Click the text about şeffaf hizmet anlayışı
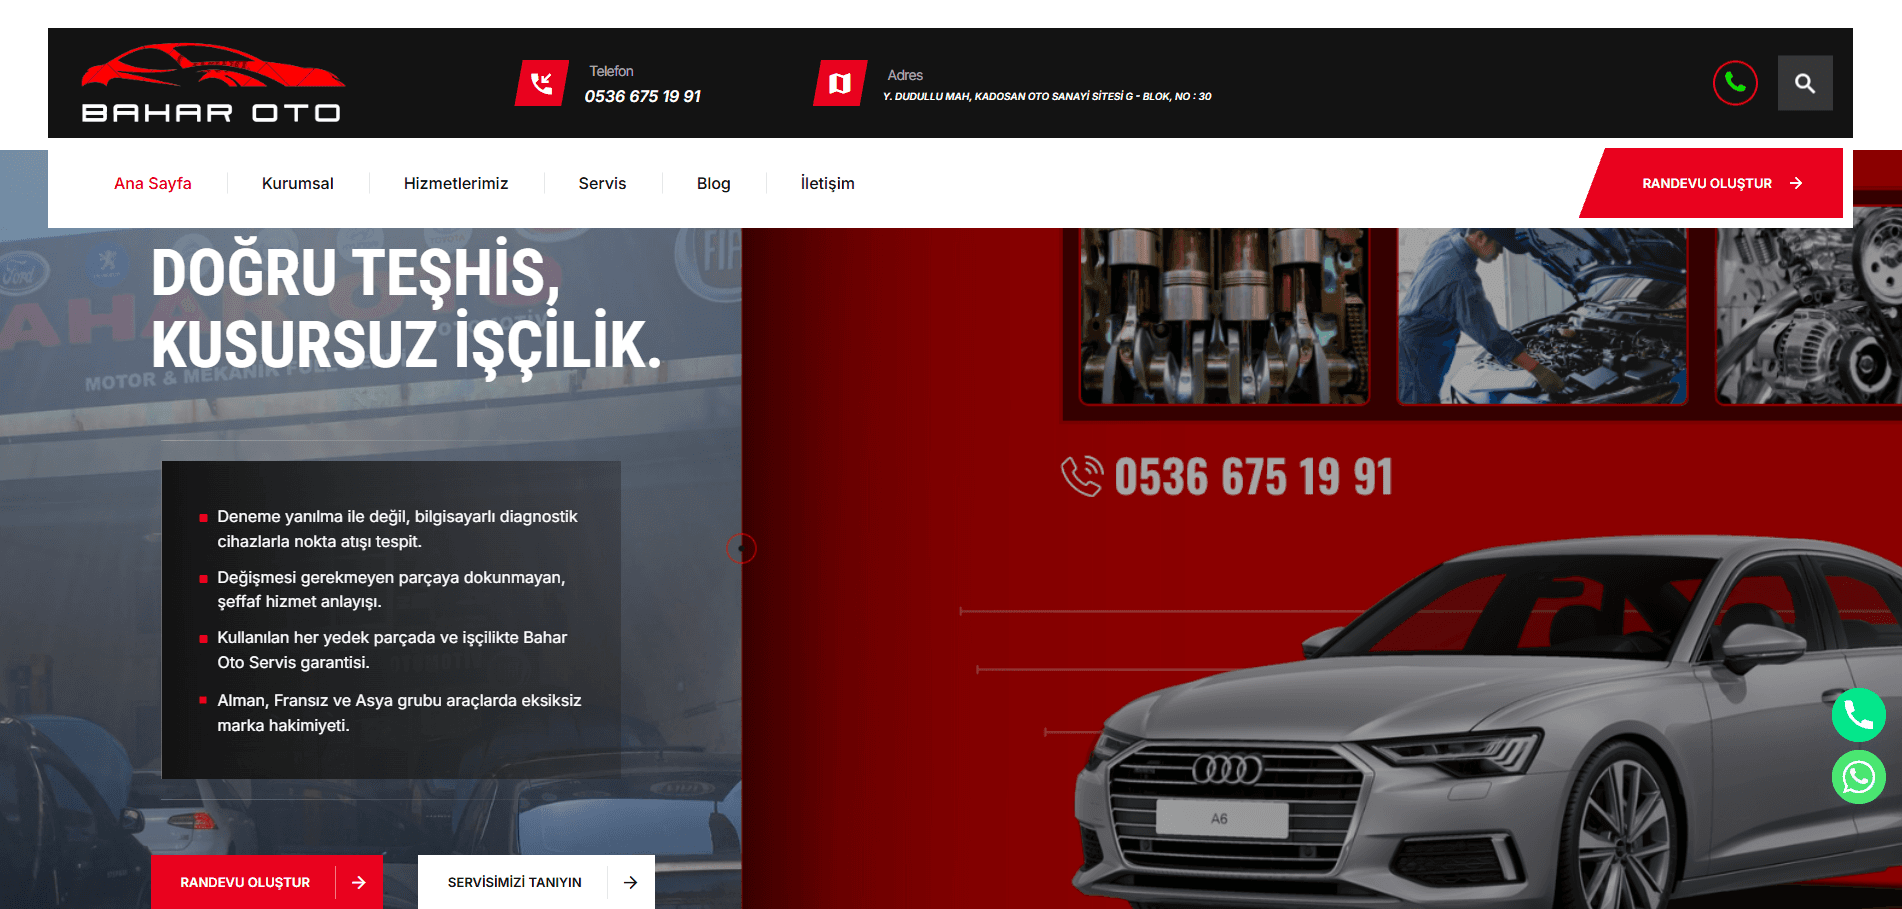1902x909 pixels. [391, 589]
